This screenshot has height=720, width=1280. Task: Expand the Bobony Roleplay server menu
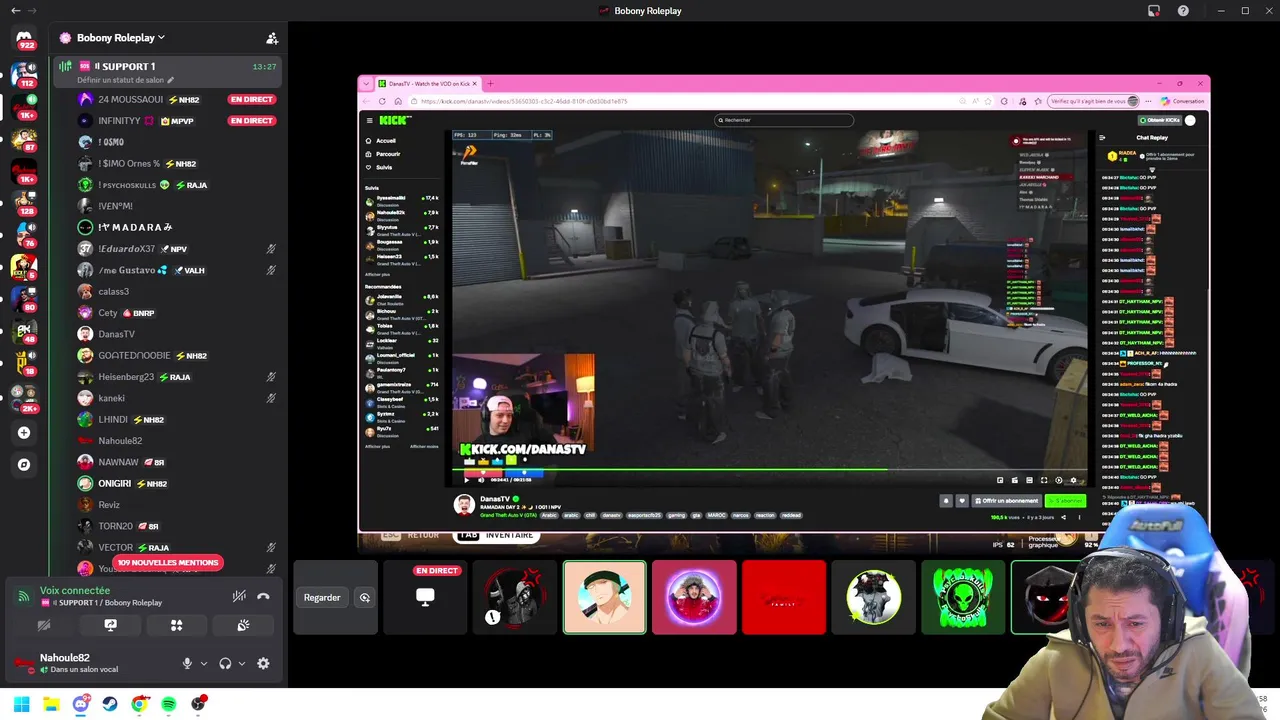pos(120,38)
